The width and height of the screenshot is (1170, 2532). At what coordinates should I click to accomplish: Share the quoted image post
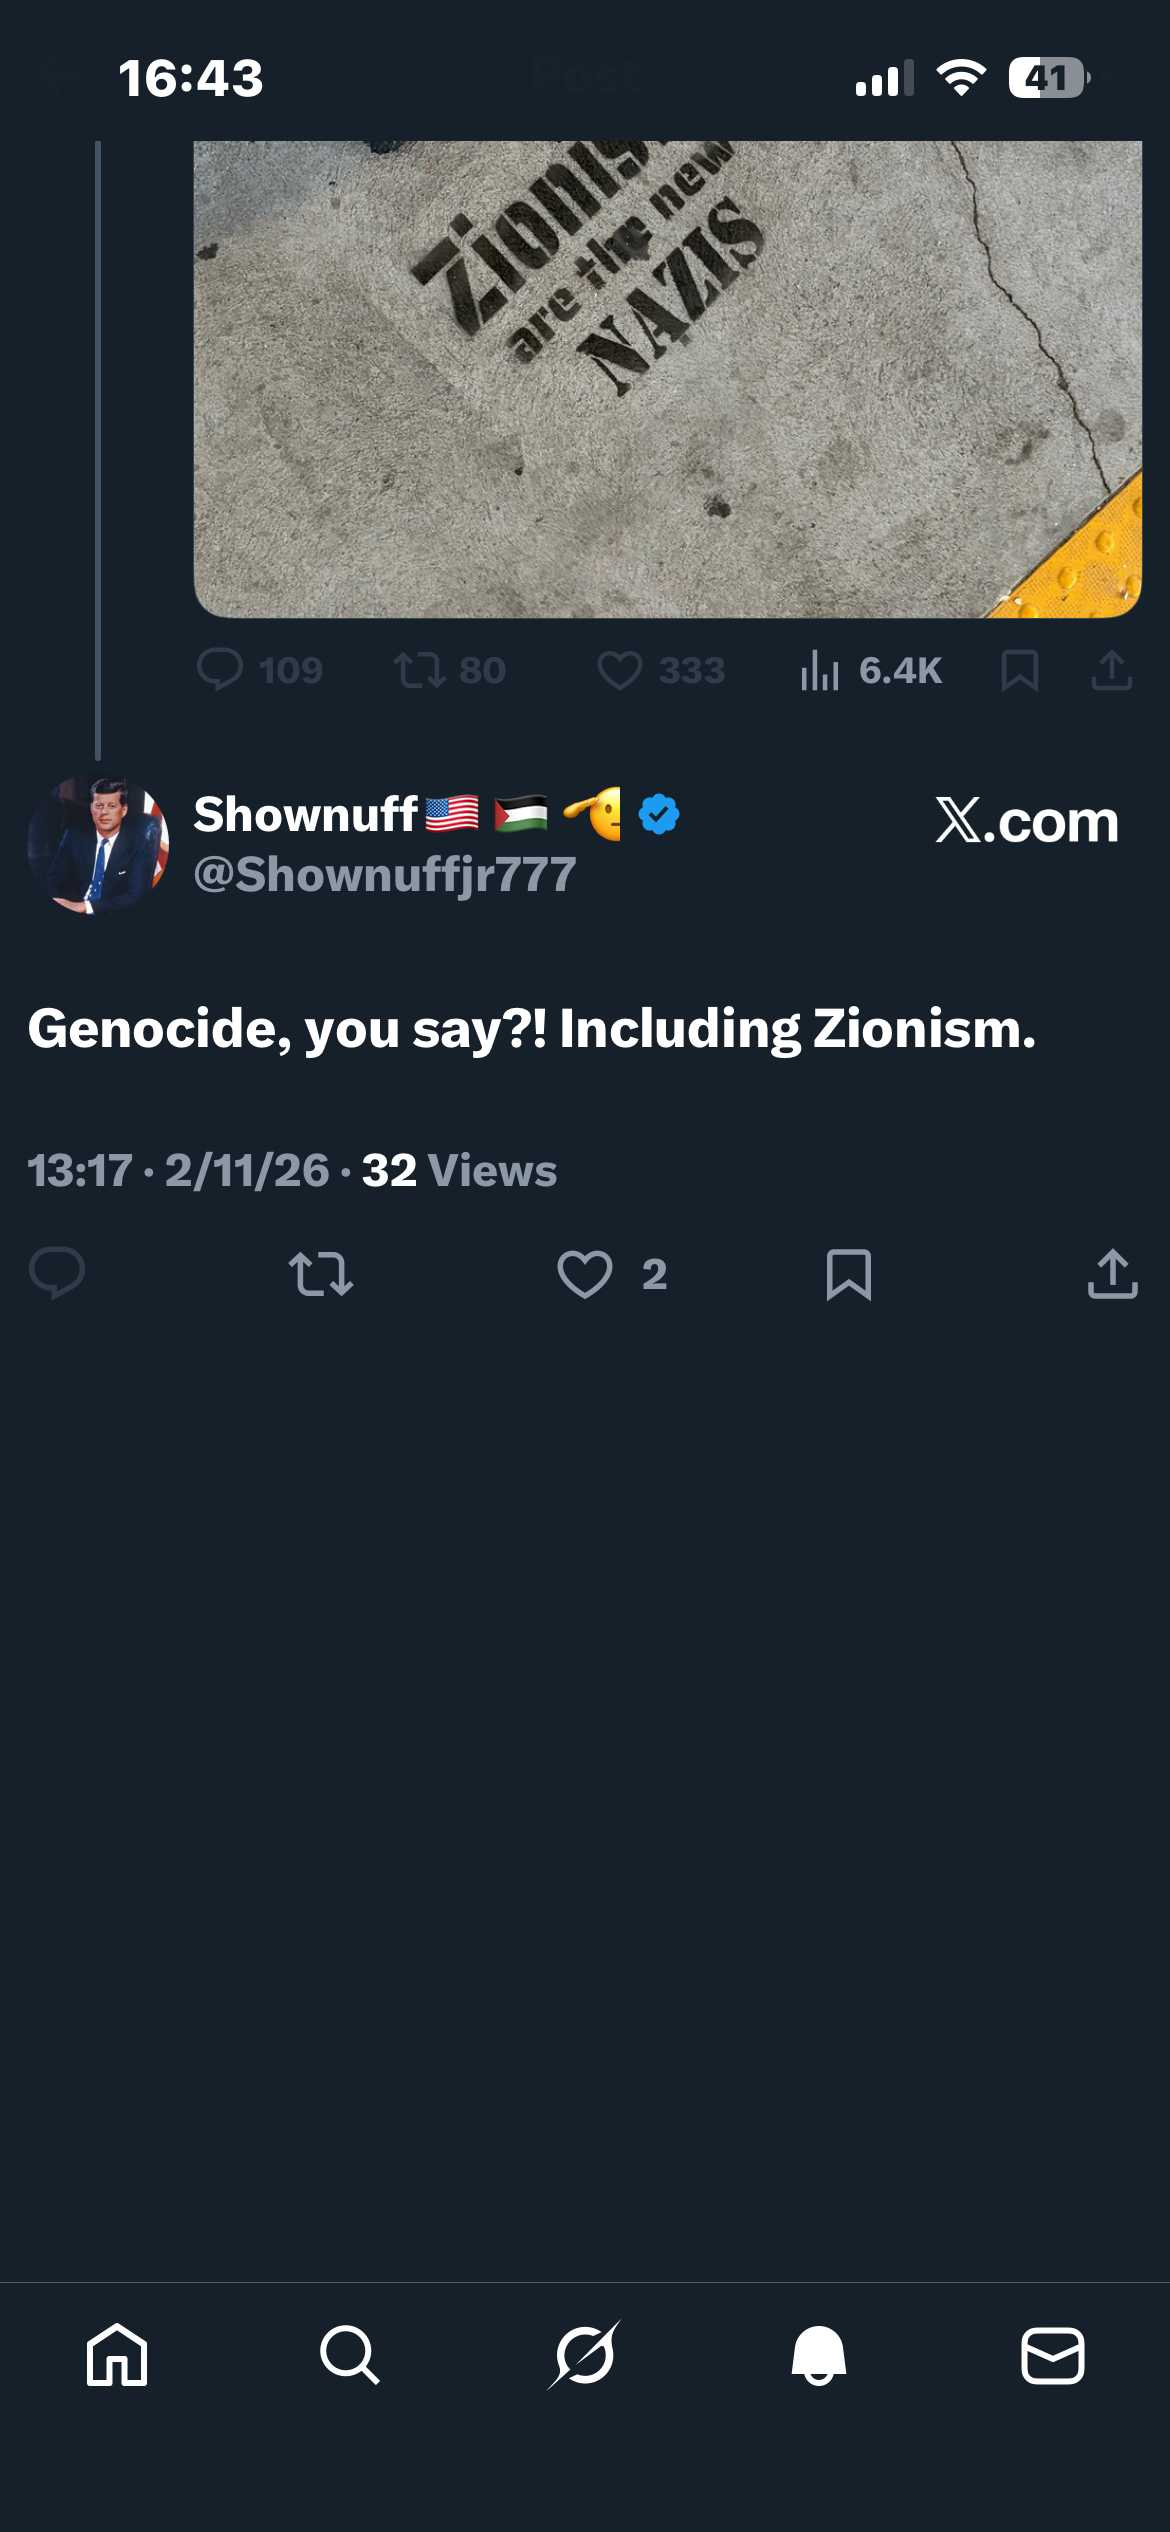[1111, 670]
